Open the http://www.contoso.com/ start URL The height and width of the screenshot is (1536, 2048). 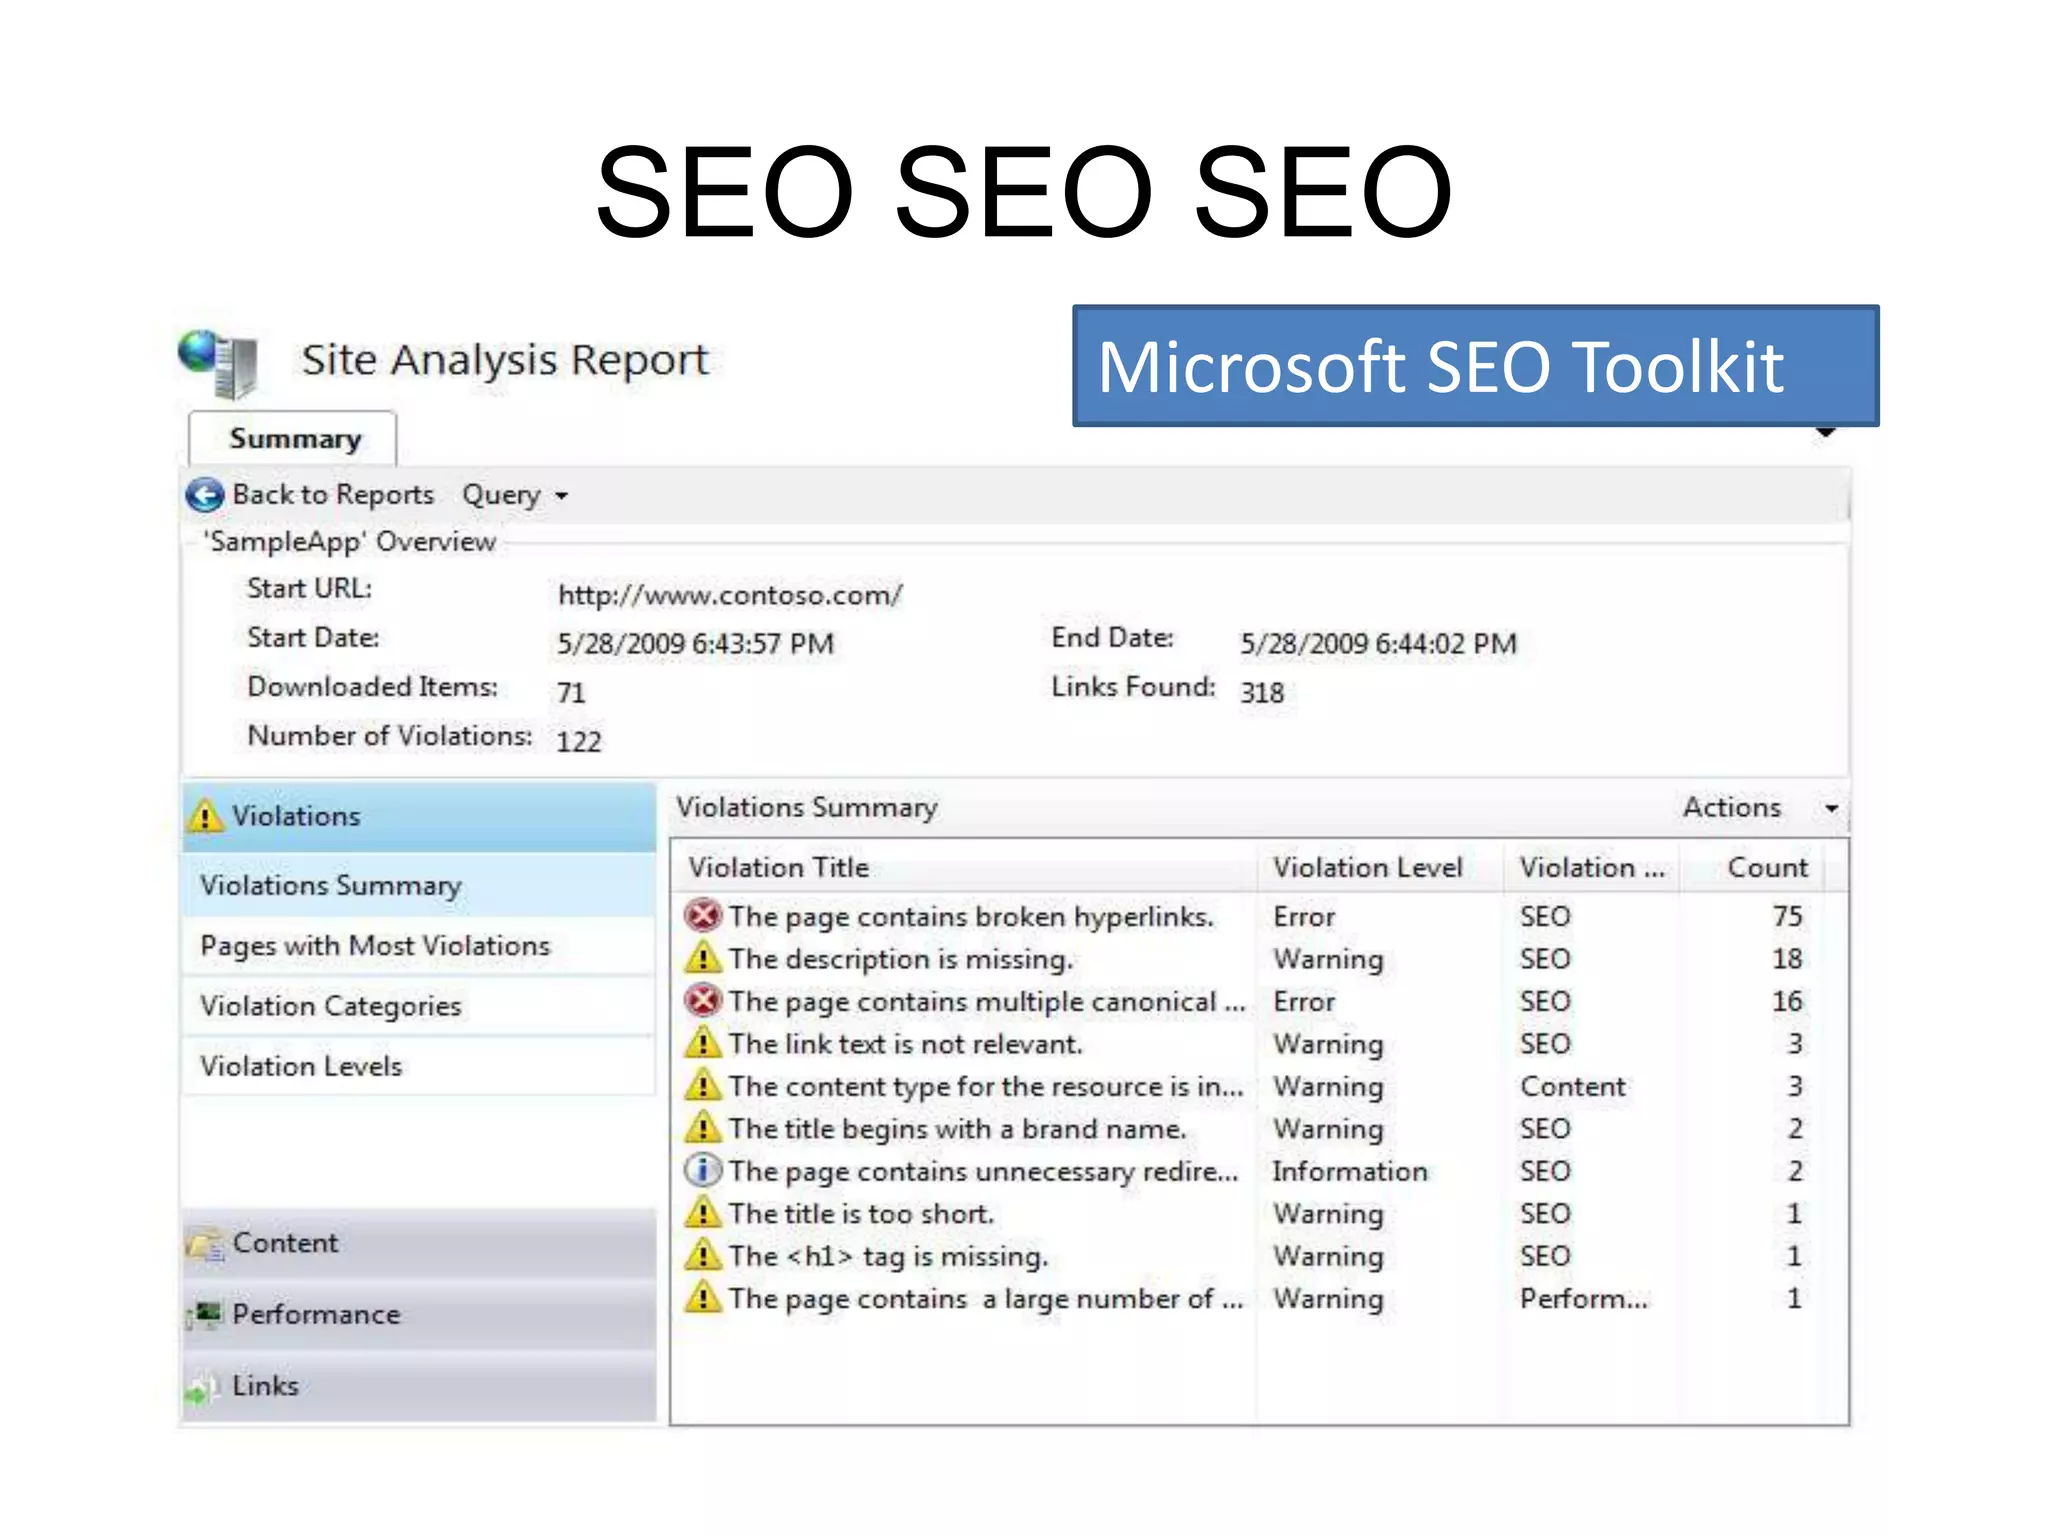coord(730,596)
